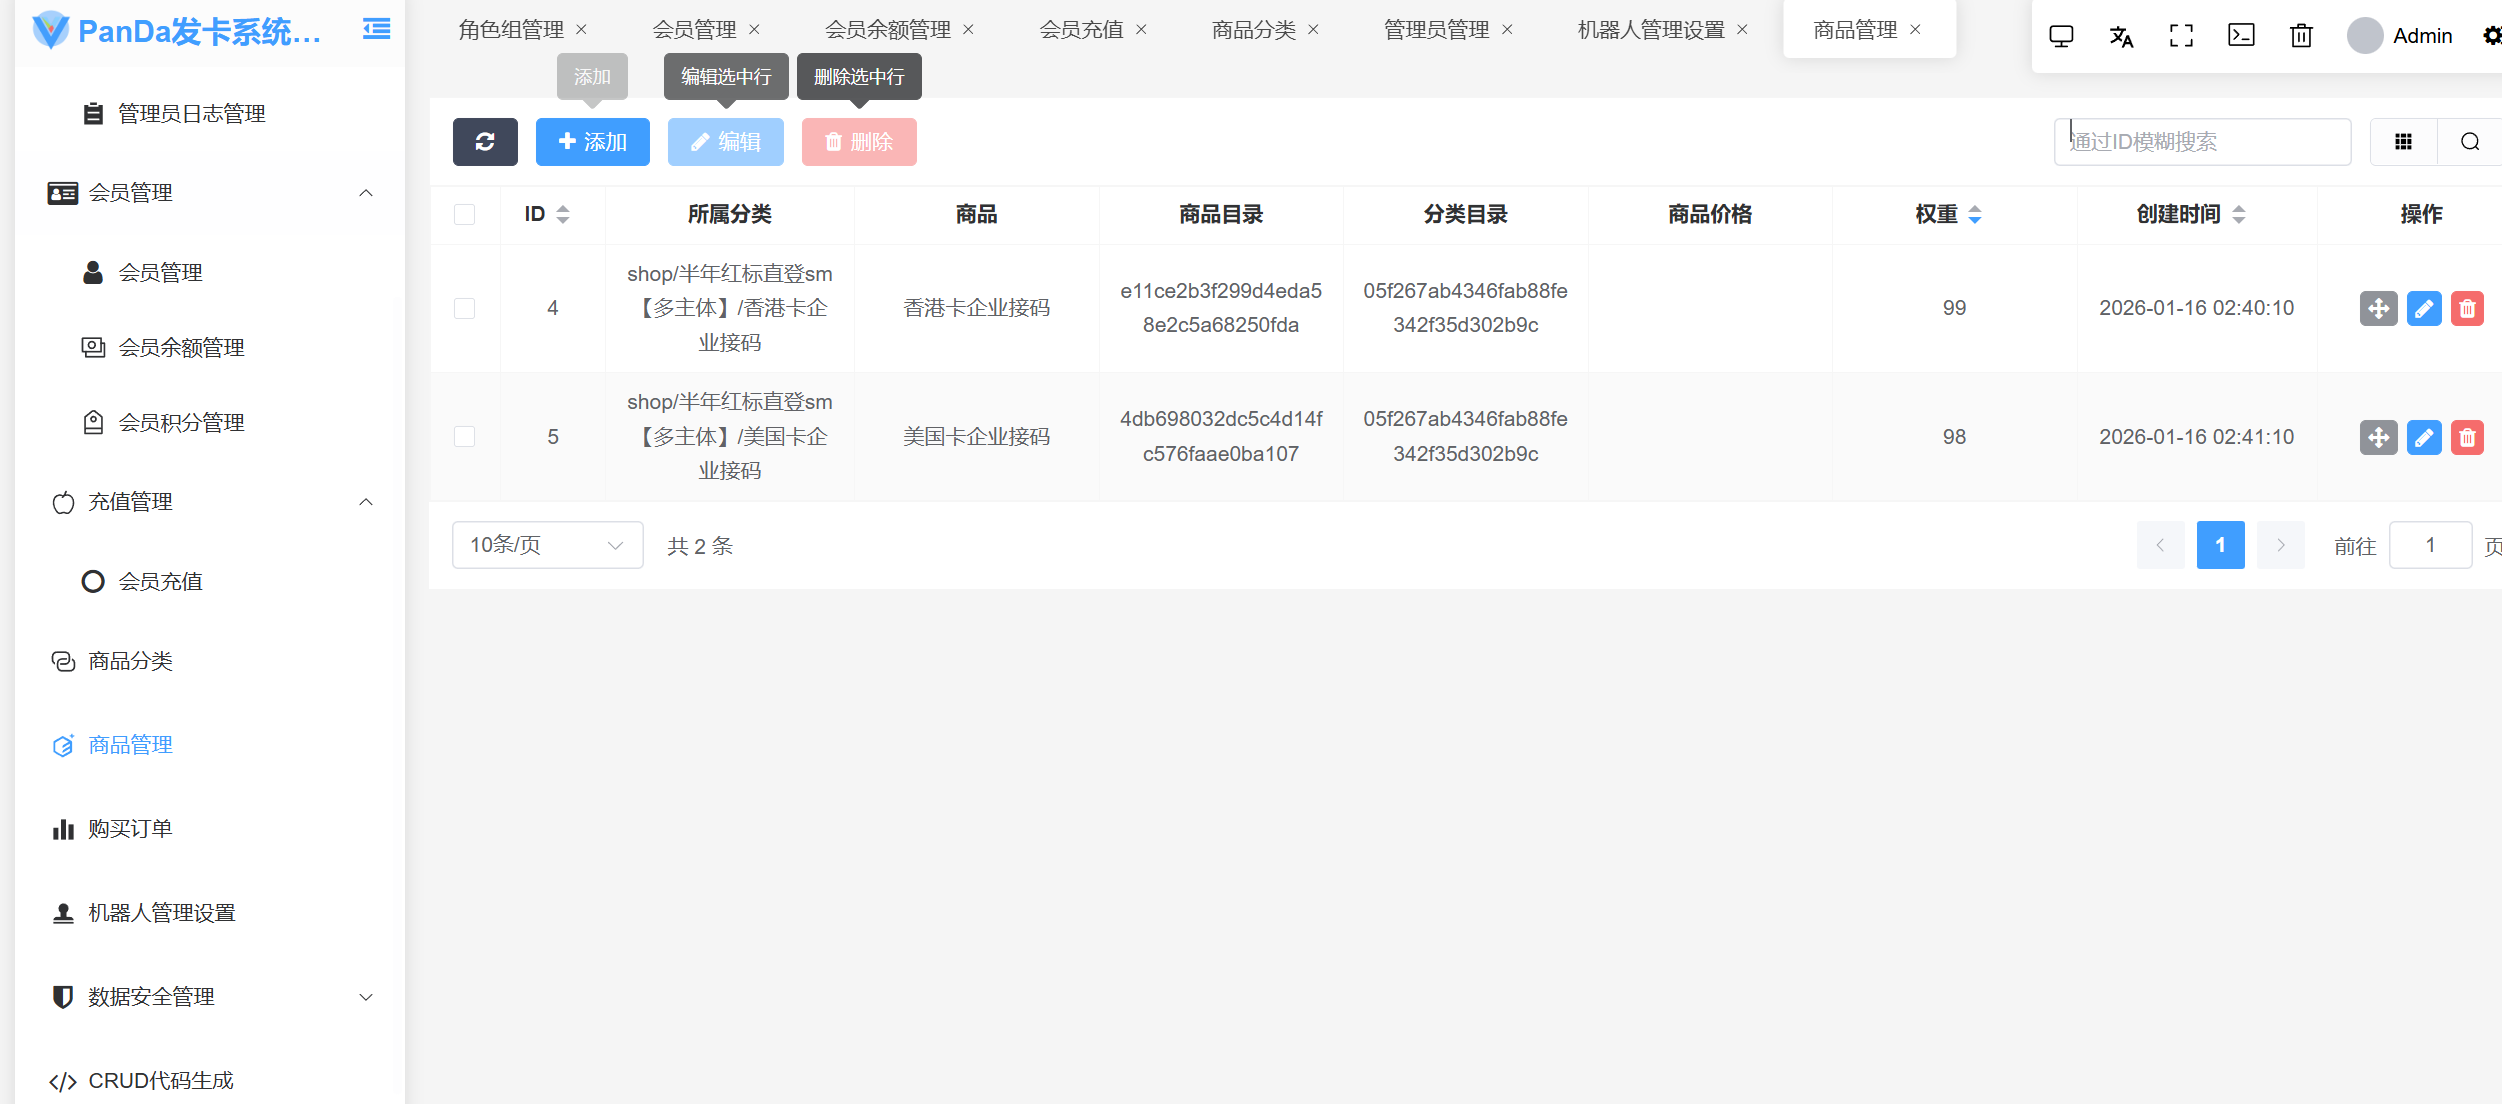Enter fullscreen mode using fullscreen icon
Screen dimensions: 2502x1104
click(2181, 35)
